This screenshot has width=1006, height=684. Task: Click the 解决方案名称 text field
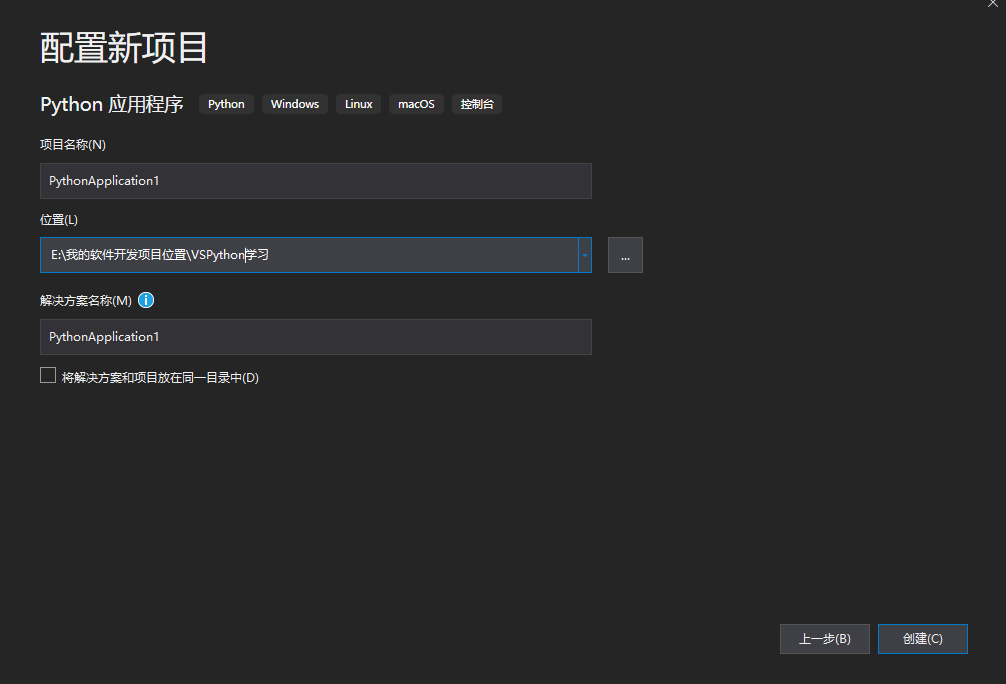click(315, 337)
